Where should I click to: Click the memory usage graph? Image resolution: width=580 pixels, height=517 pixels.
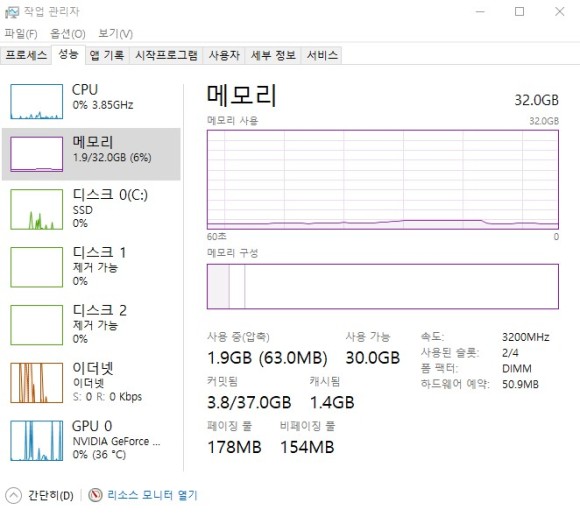tap(382, 180)
